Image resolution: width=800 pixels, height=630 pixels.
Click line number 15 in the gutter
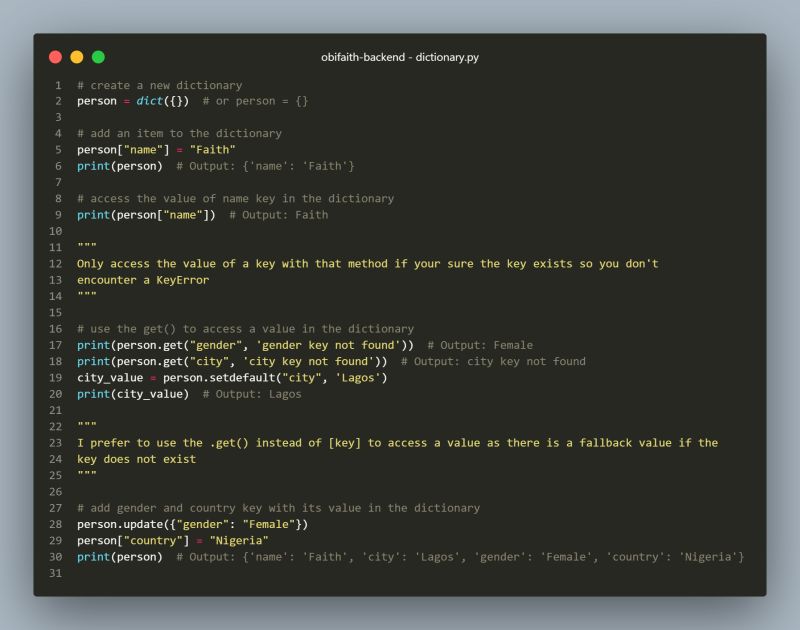click(56, 313)
